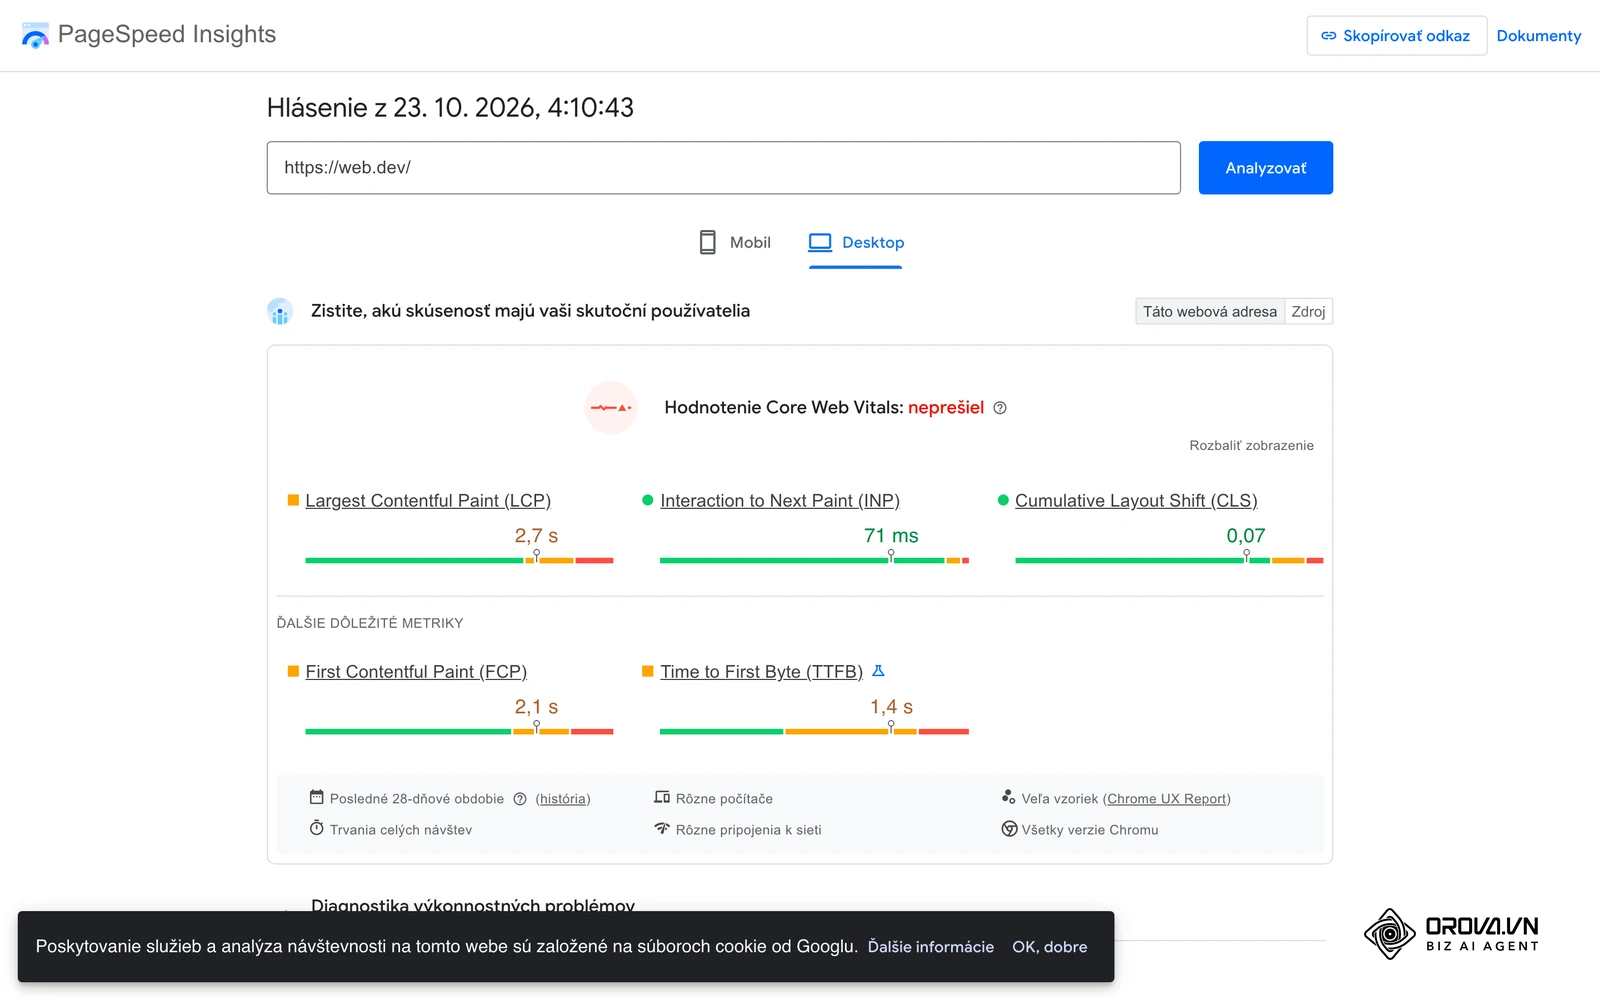Image resolution: width=1600 pixels, height=1000 pixels.
Task: Click the wifi icon for network connections
Action: pyautogui.click(x=662, y=828)
